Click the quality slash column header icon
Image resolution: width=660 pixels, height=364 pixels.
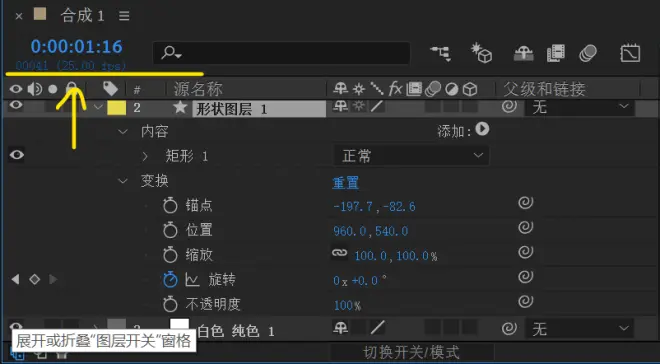click(x=377, y=89)
